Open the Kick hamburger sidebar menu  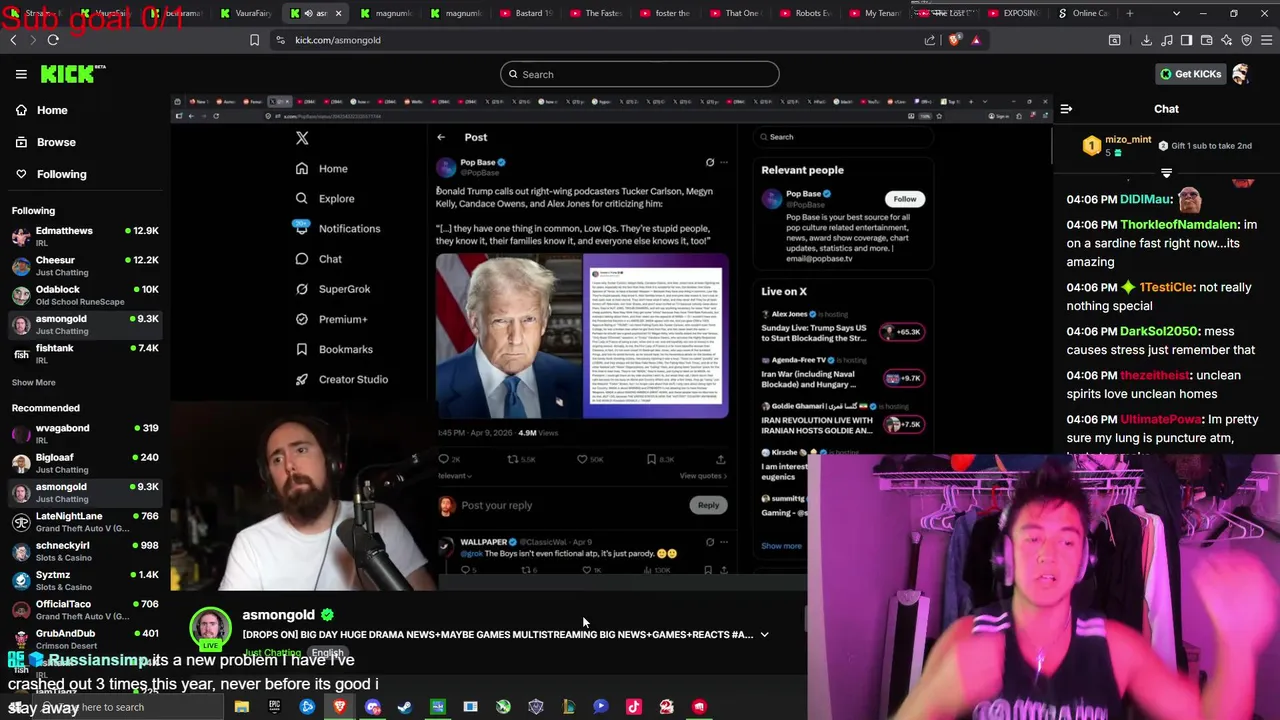pos(21,74)
